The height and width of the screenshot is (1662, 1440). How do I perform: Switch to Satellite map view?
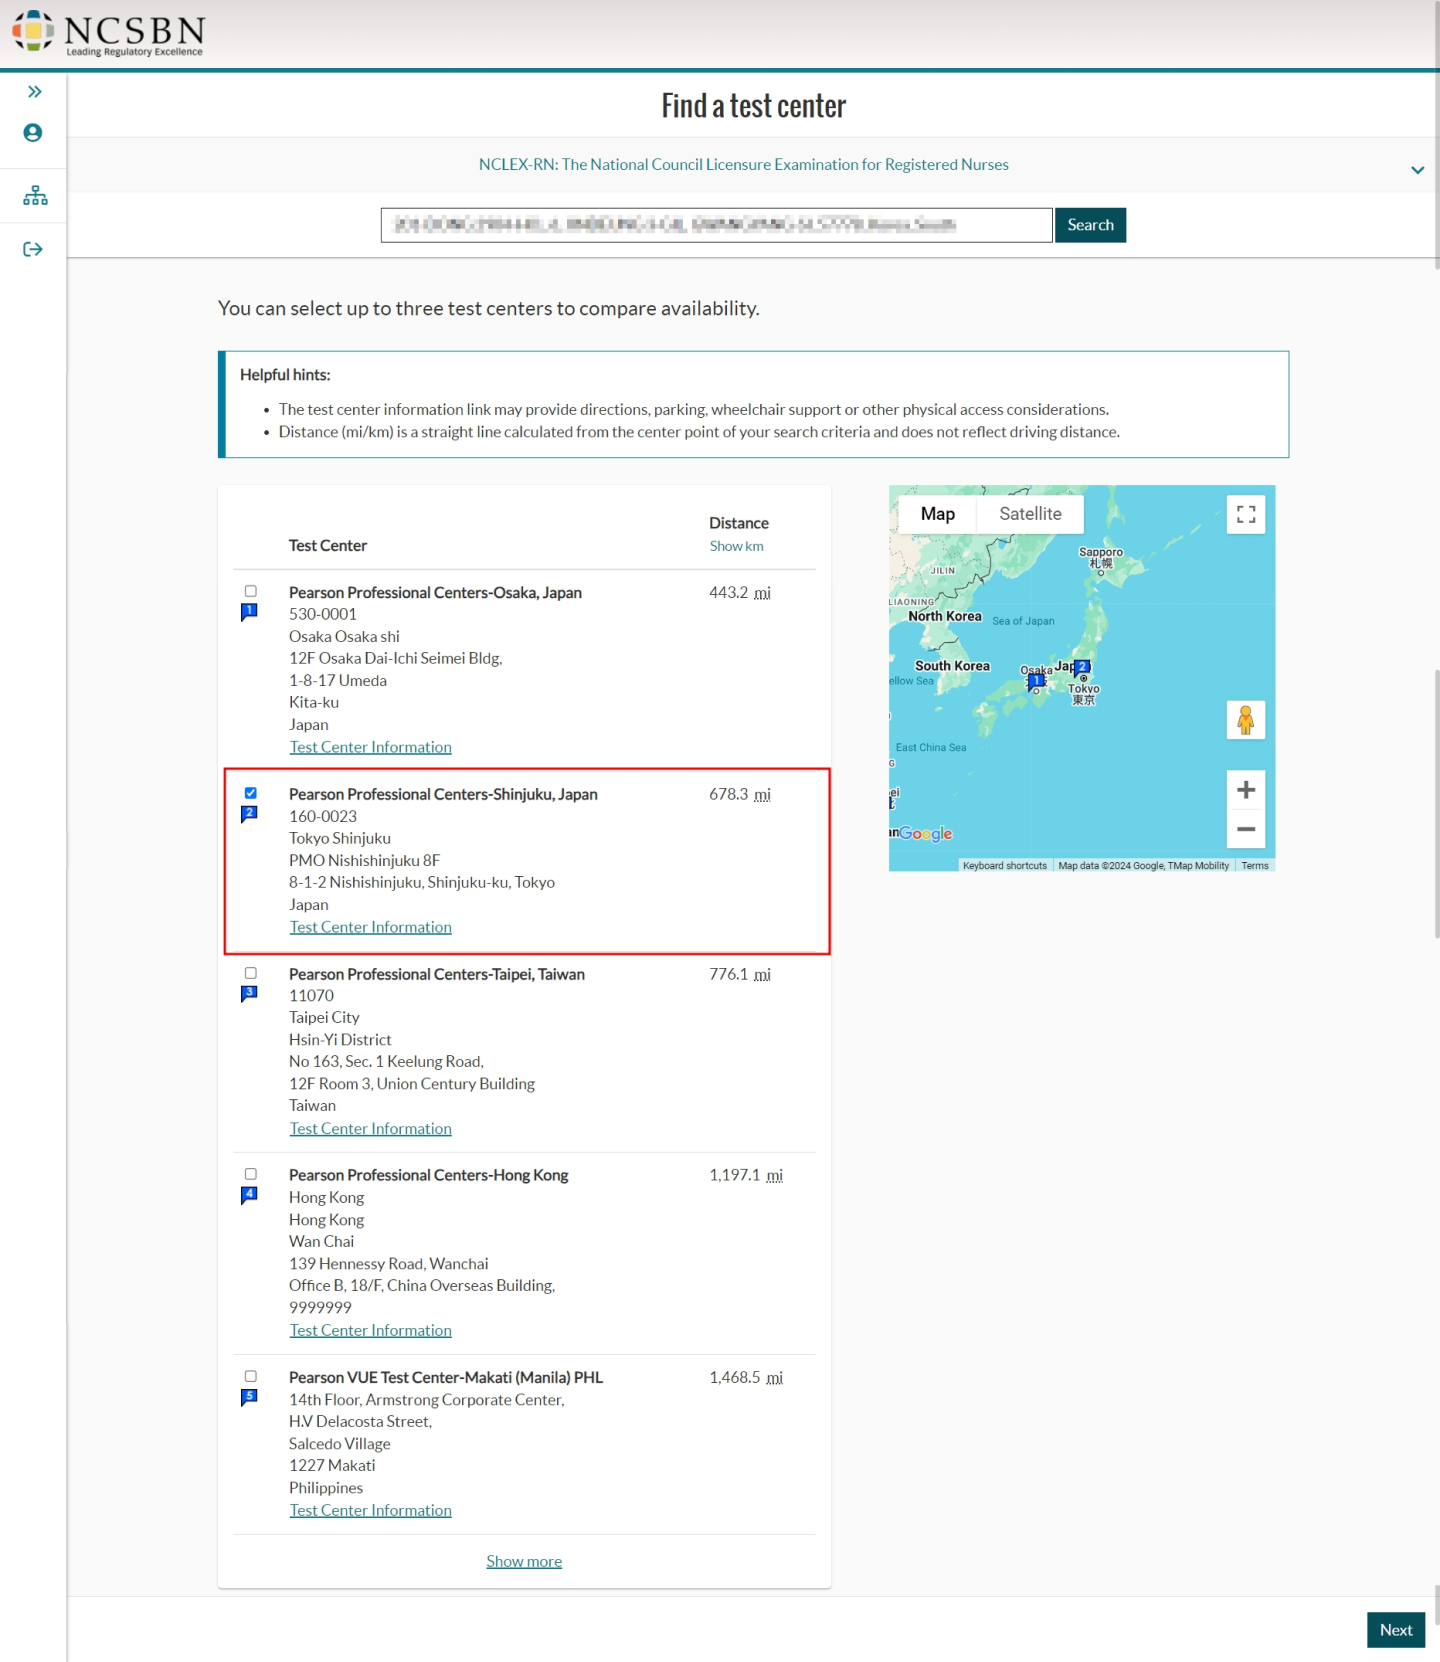pos(1030,514)
